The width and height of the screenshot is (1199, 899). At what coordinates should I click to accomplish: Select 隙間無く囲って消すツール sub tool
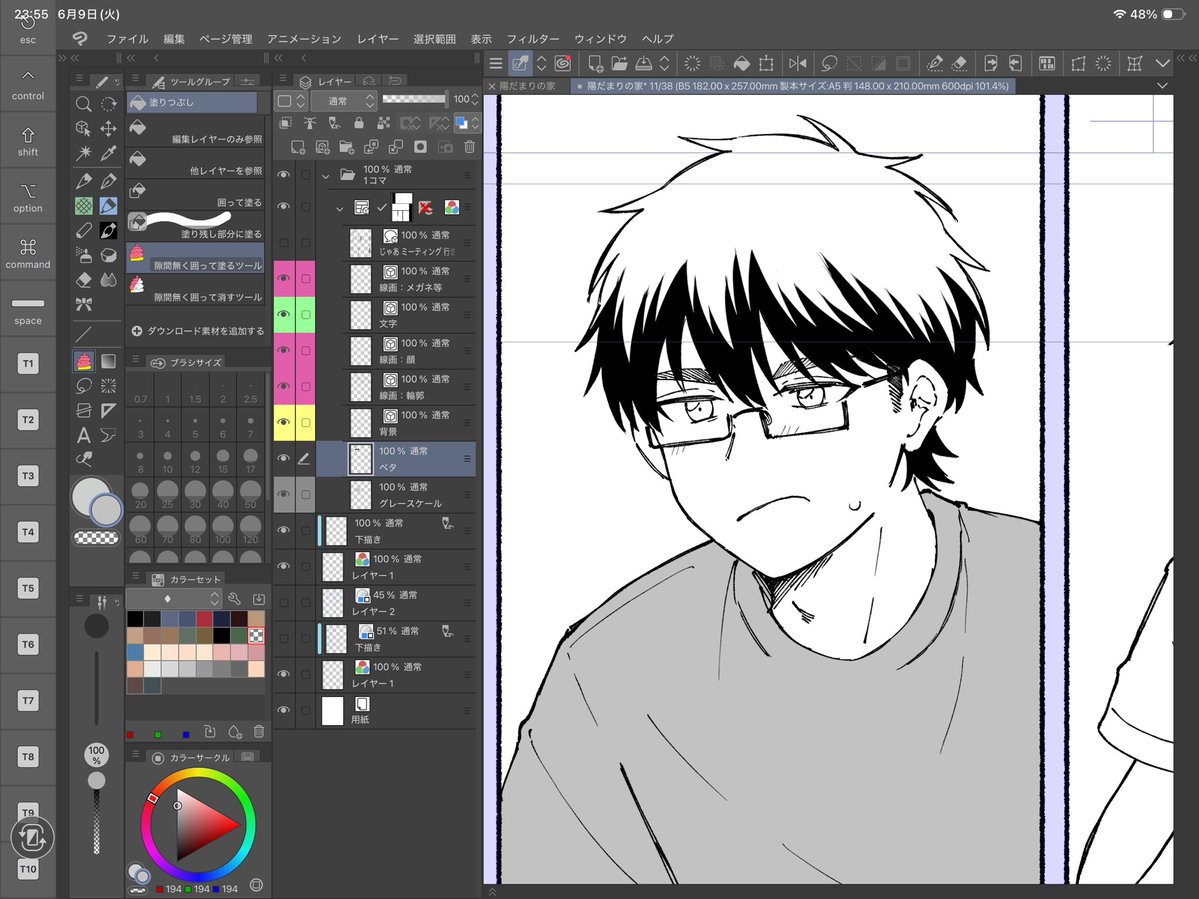[x=196, y=289]
